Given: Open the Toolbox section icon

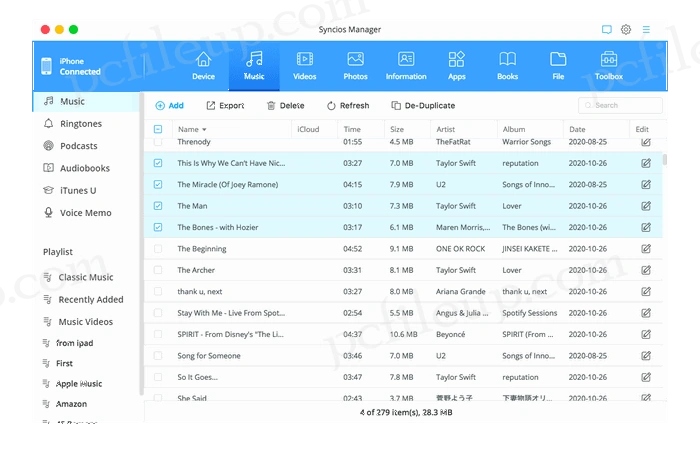Looking at the screenshot, I should [x=608, y=60].
